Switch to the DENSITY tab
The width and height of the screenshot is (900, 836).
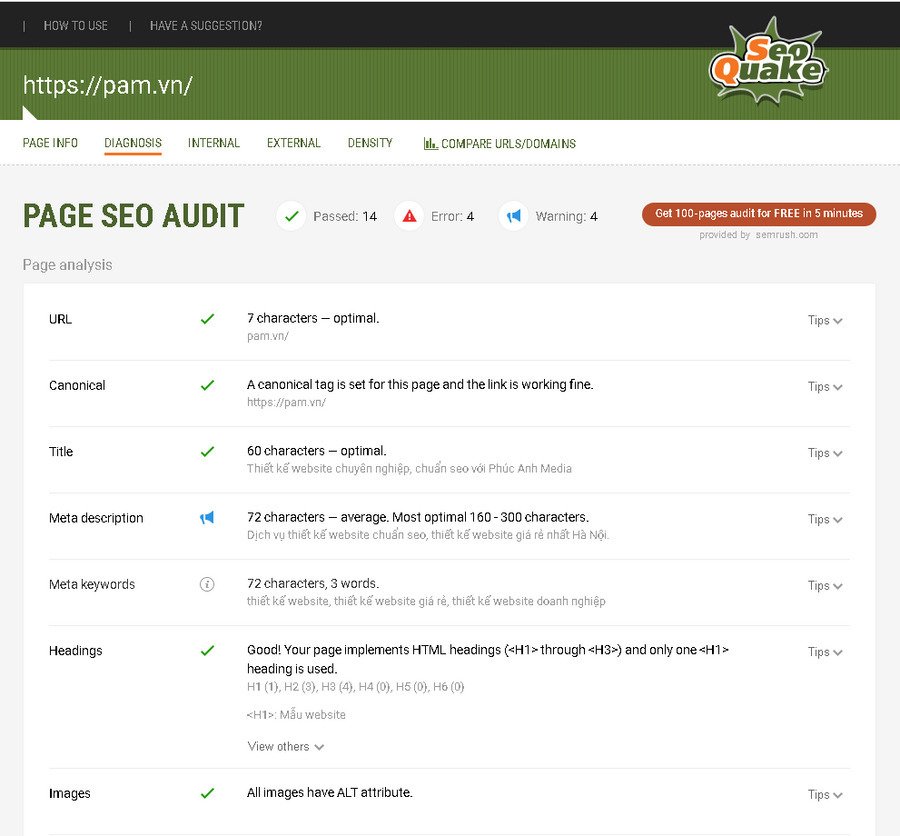coord(369,143)
